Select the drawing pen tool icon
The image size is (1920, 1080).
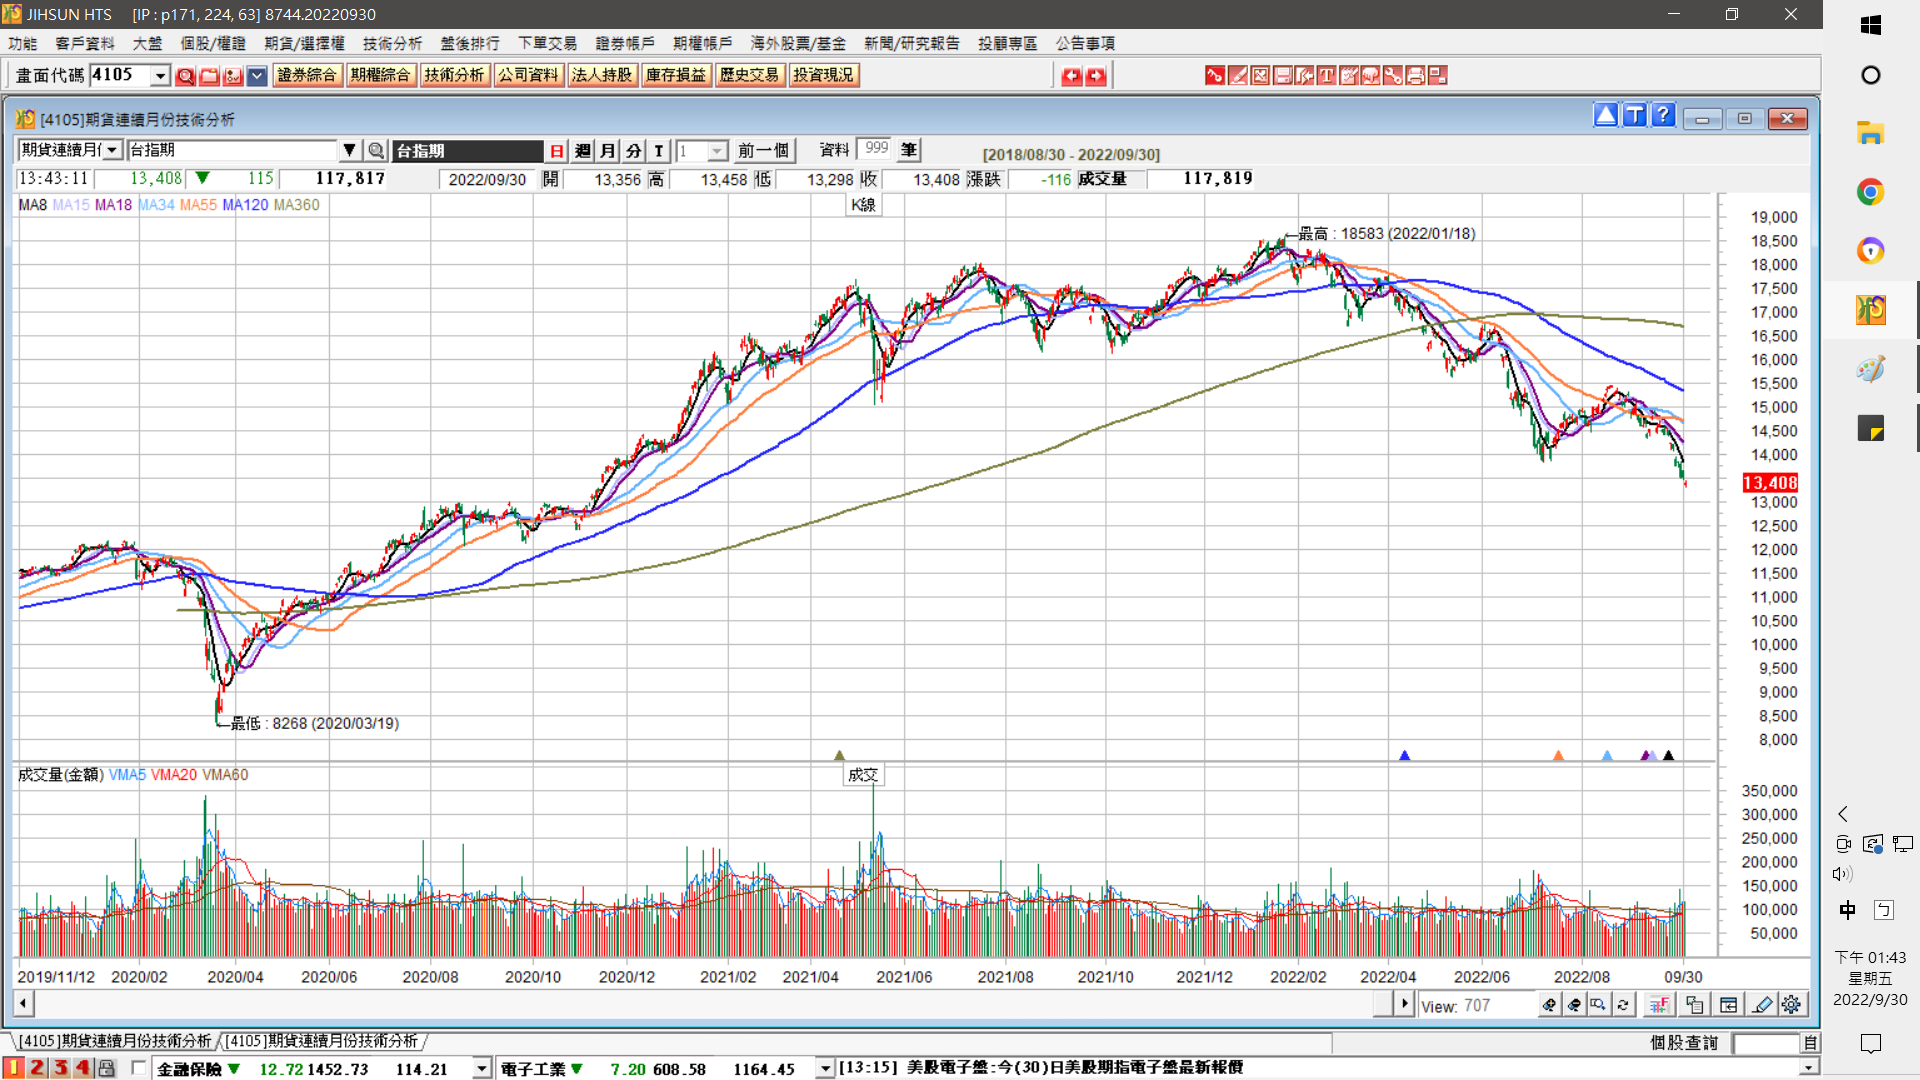tap(1762, 1005)
